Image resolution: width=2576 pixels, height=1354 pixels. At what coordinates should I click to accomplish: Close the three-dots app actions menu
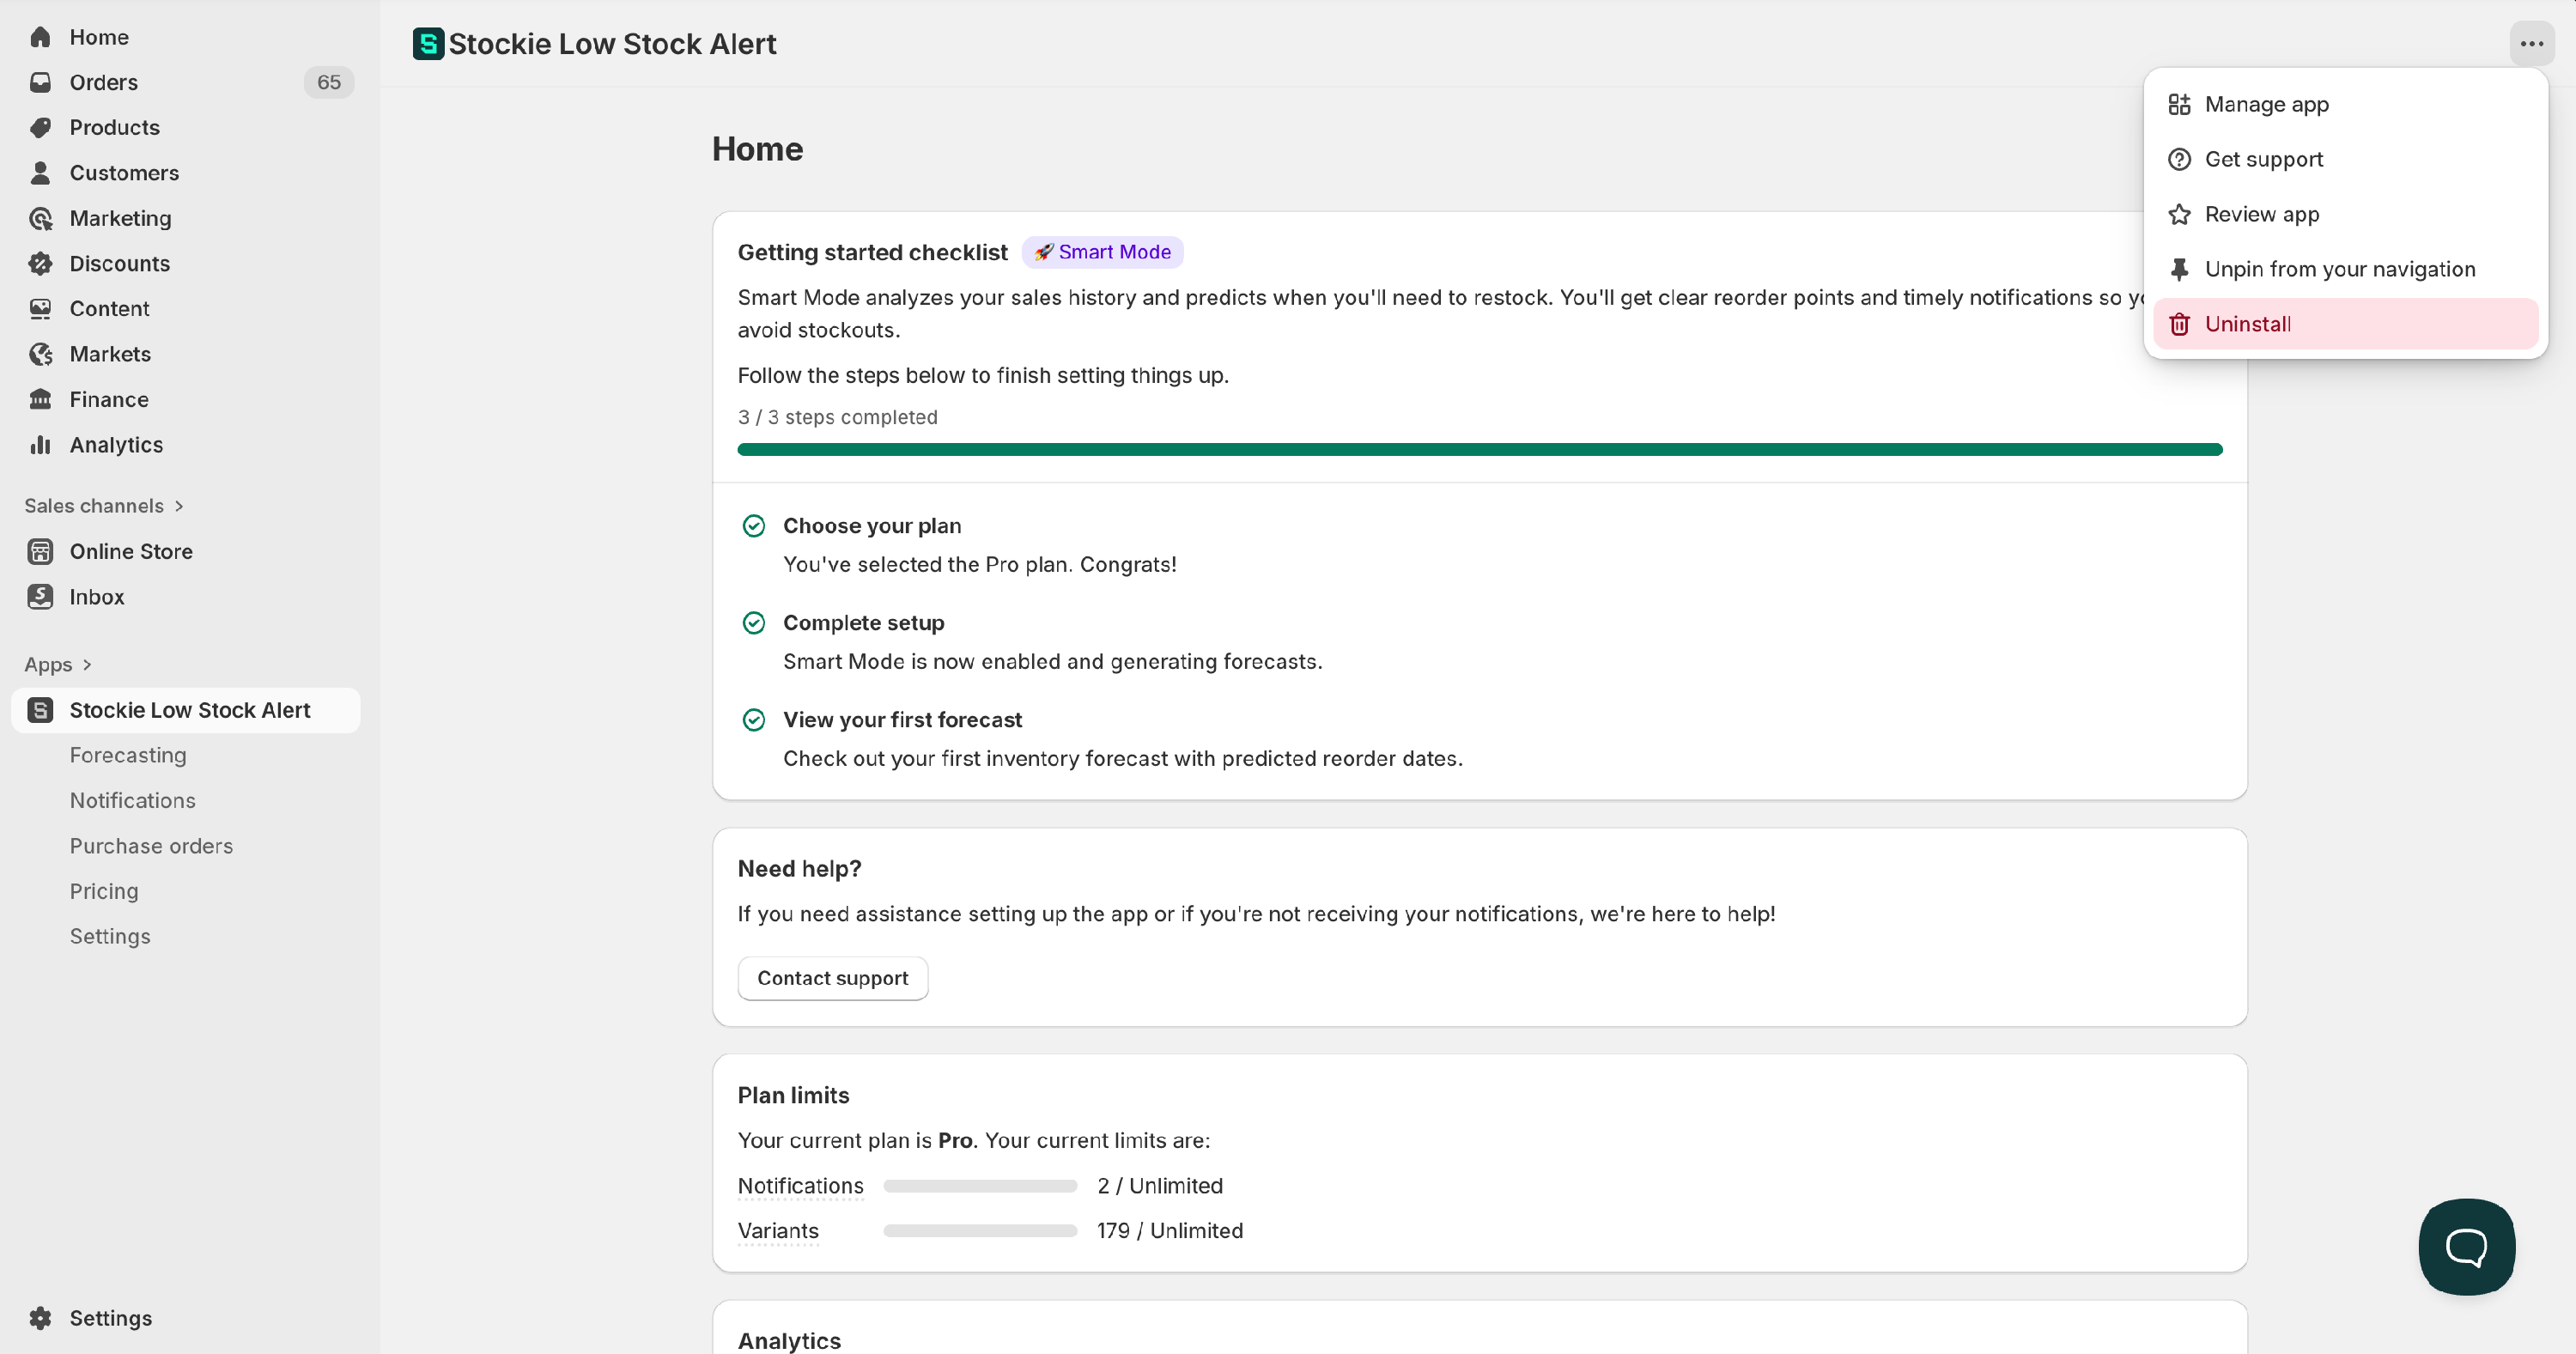(2531, 44)
